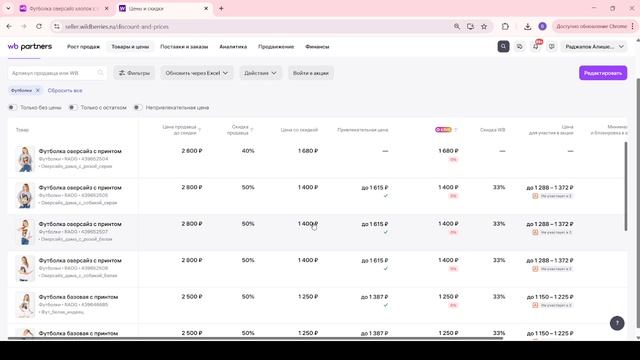Open thumbnail of first Футболка оверсайз row
The height and width of the screenshot is (360, 640).
pos(25,159)
